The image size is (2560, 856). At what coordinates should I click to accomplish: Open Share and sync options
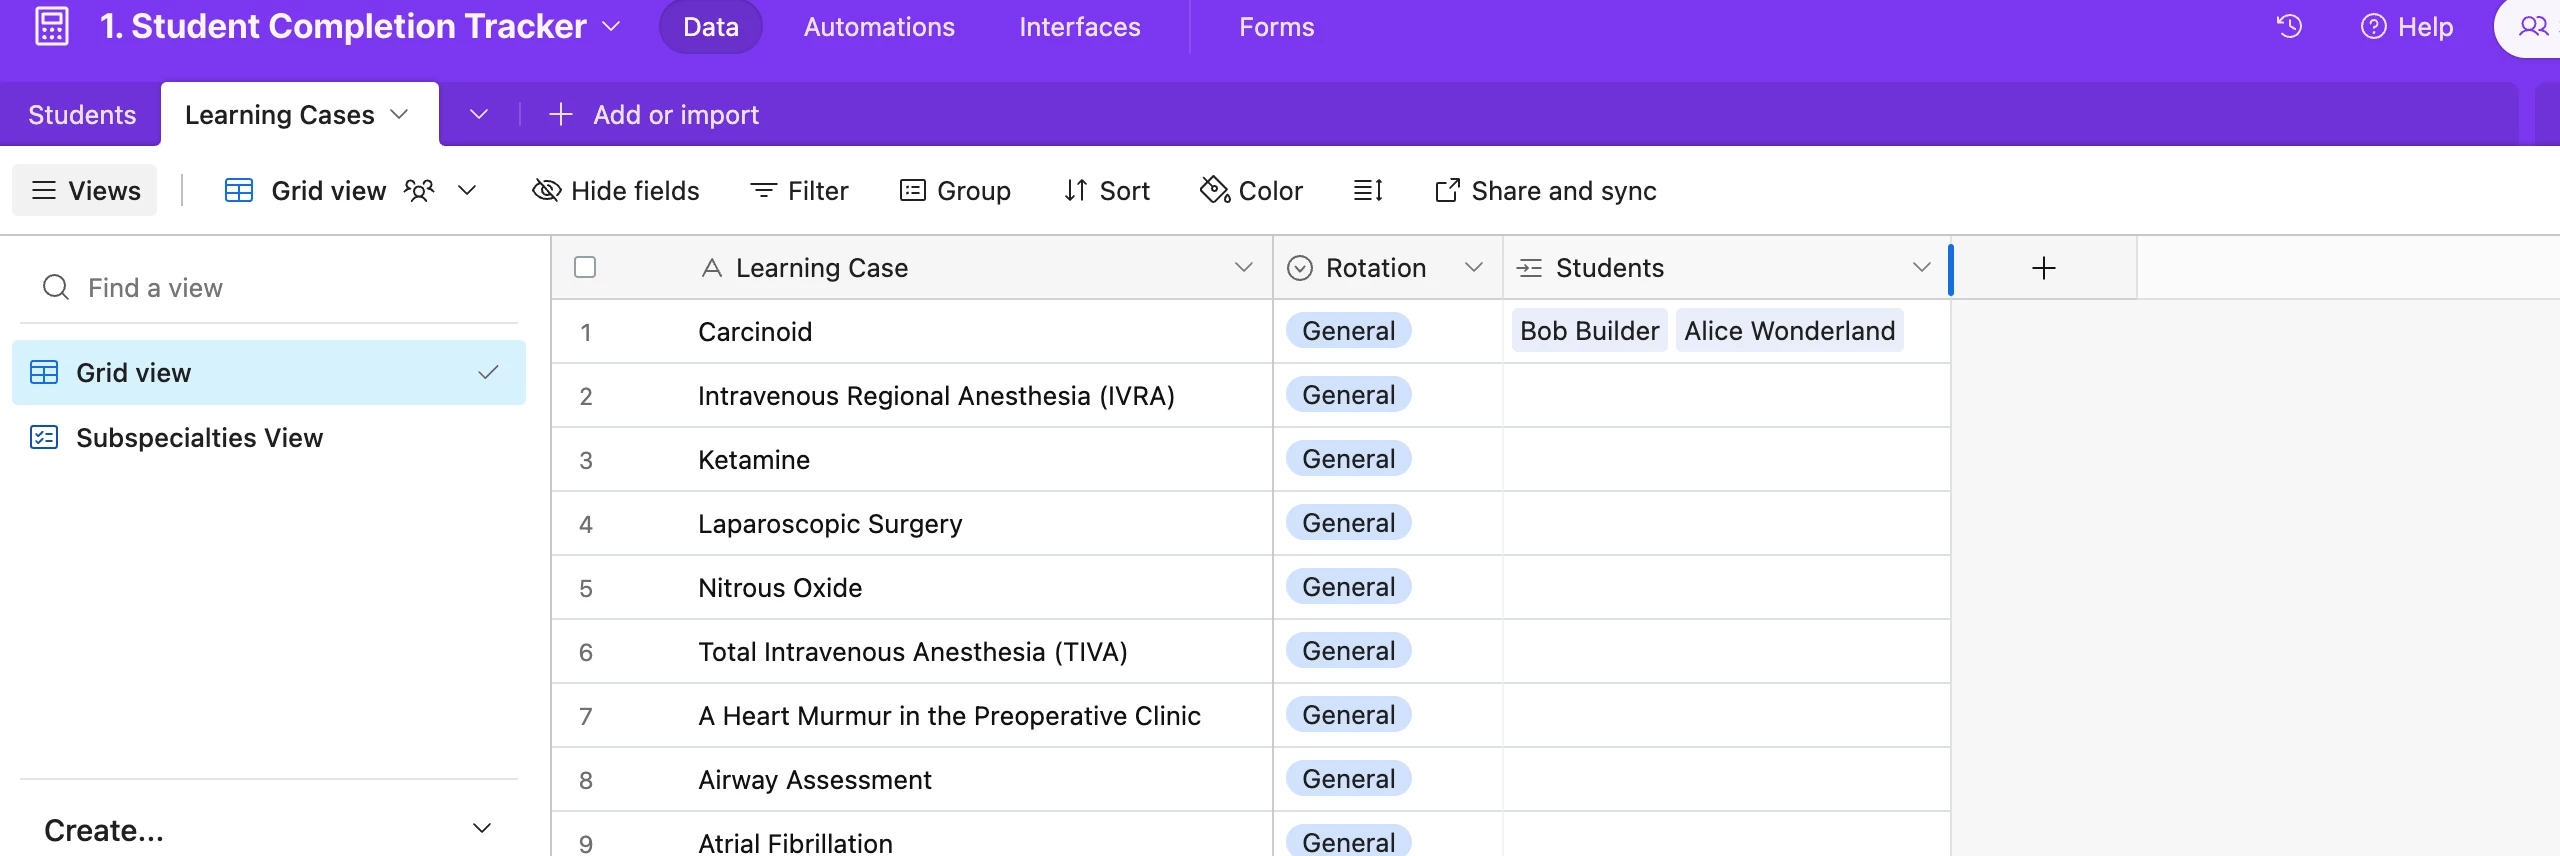click(1546, 190)
